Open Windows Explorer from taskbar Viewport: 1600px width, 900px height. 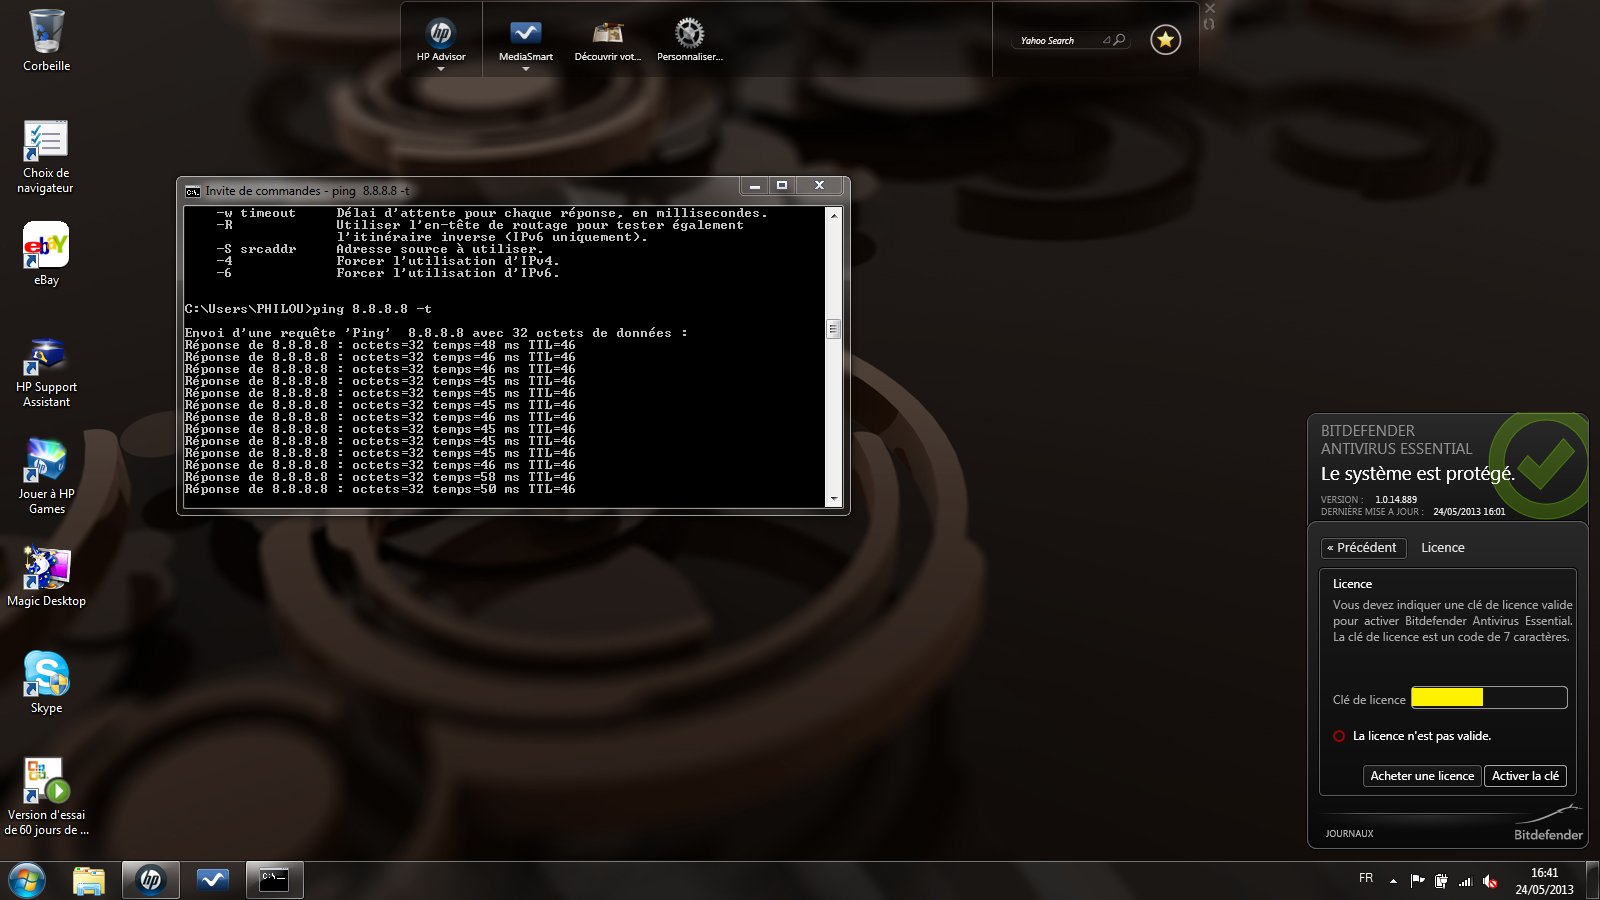coord(89,881)
